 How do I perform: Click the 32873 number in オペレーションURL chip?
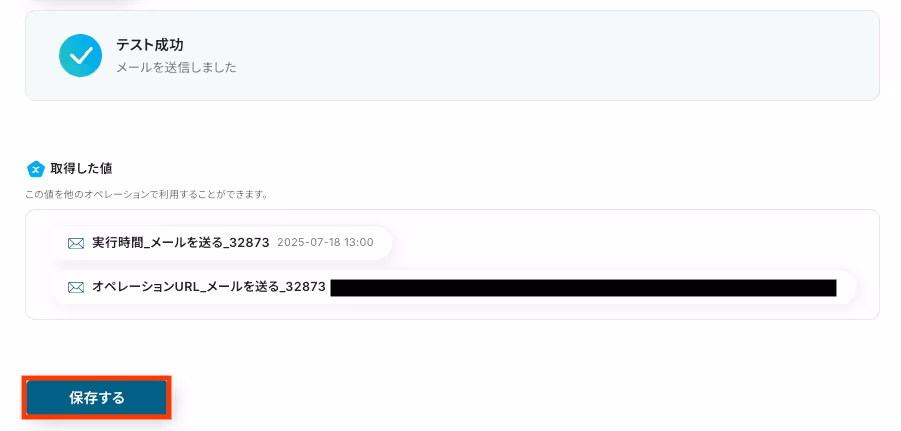[306, 287]
